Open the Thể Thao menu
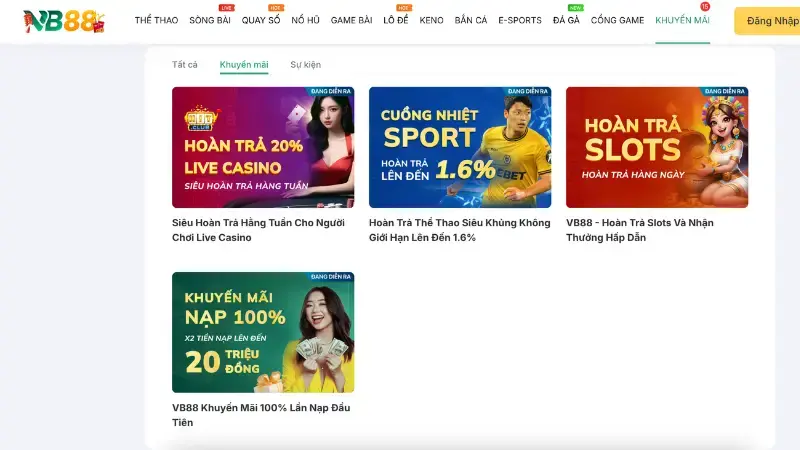Viewport: 800px width, 450px height. click(x=156, y=20)
